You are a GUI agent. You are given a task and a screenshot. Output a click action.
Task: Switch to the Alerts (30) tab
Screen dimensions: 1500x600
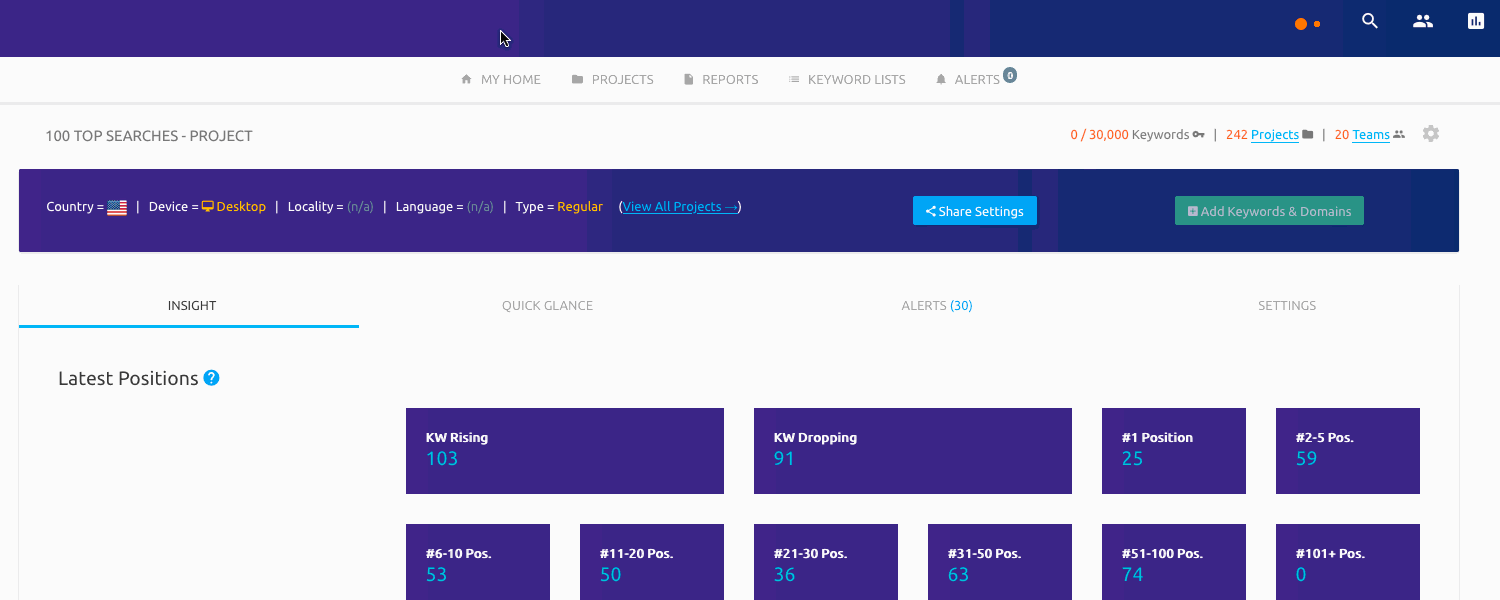point(936,306)
